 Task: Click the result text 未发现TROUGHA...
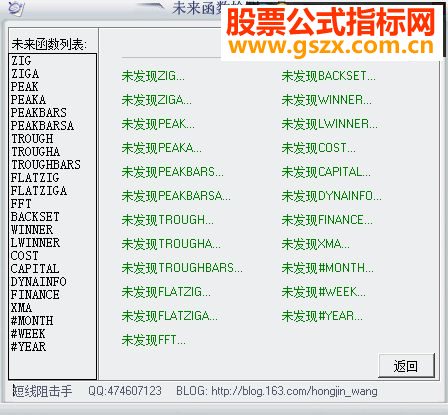click(x=171, y=244)
